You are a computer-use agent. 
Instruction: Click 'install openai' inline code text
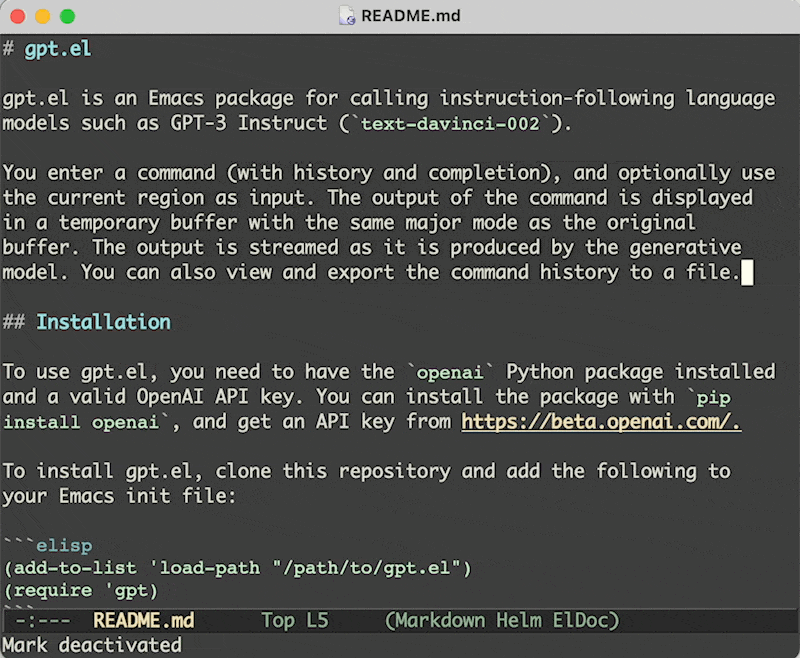pos(81,423)
